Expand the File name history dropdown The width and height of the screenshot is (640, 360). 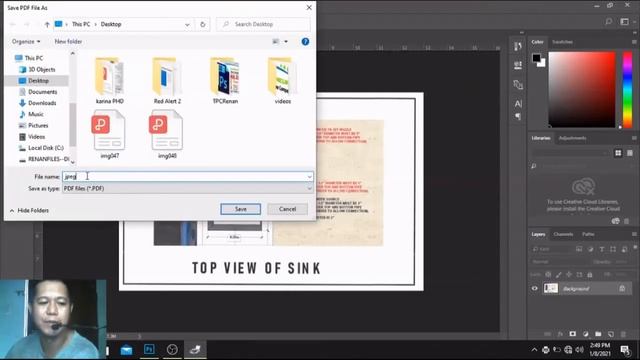pyautogui.click(x=309, y=176)
